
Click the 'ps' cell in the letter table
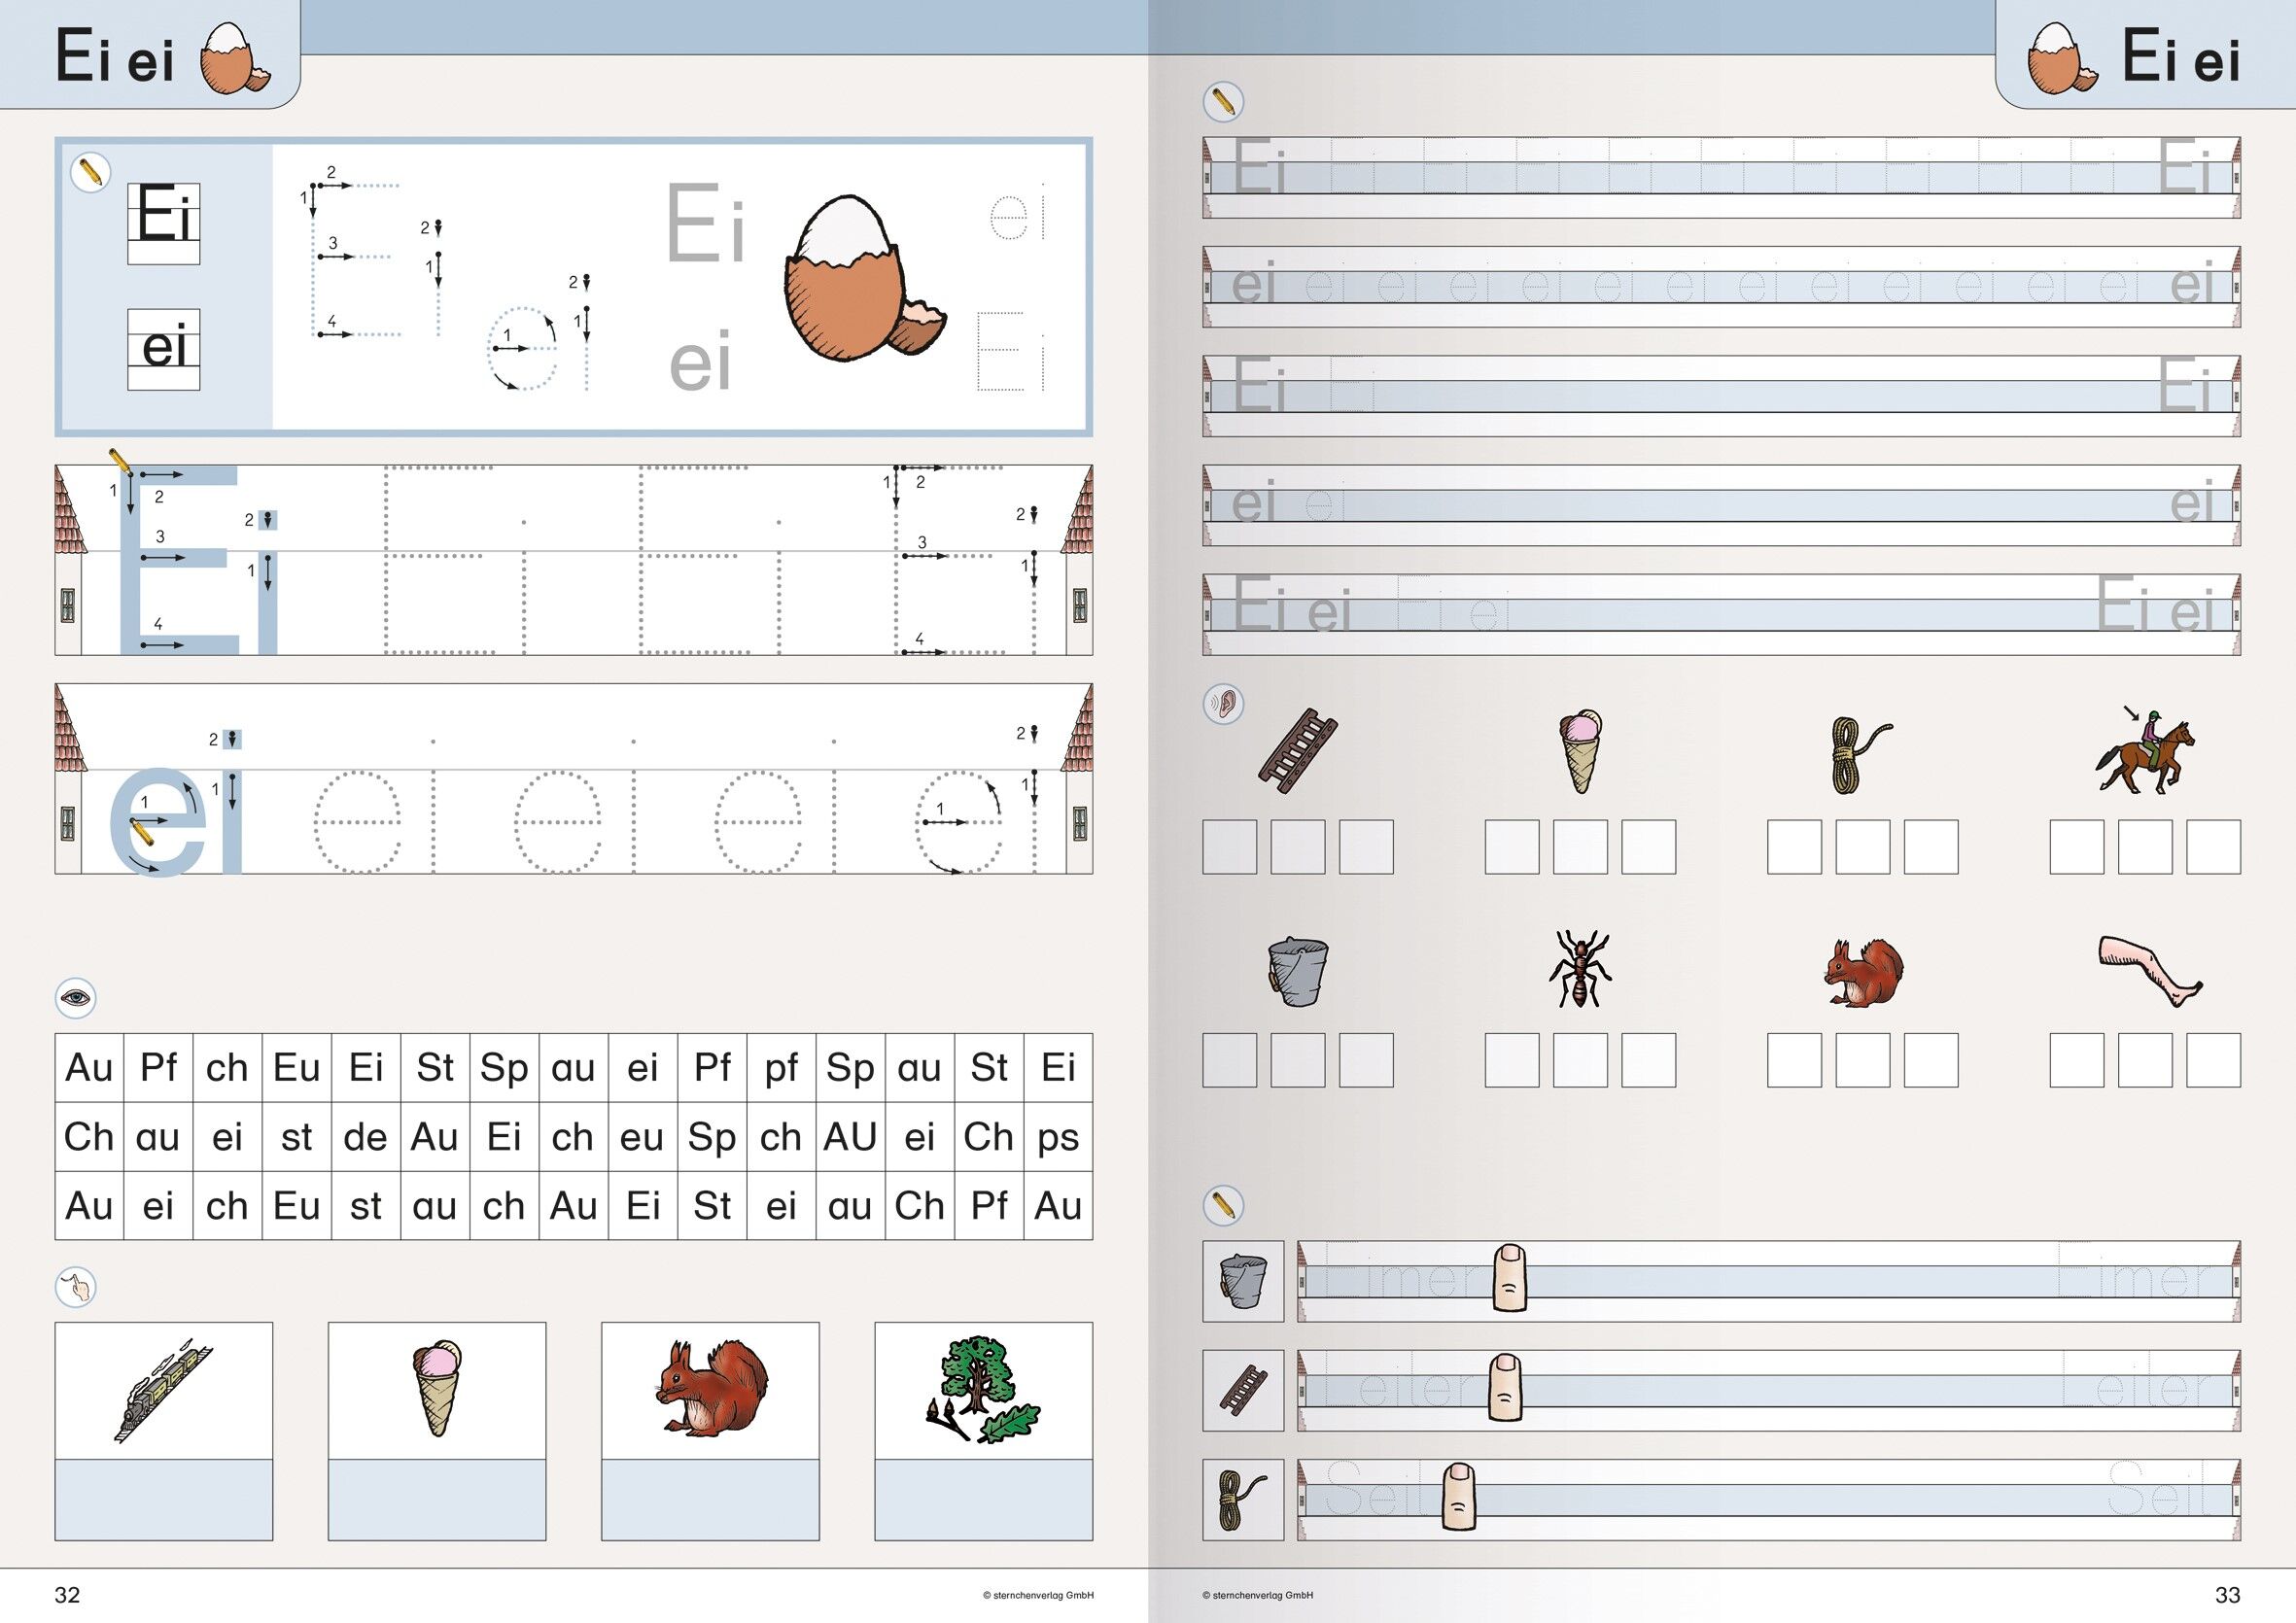click(1058, 1137)
